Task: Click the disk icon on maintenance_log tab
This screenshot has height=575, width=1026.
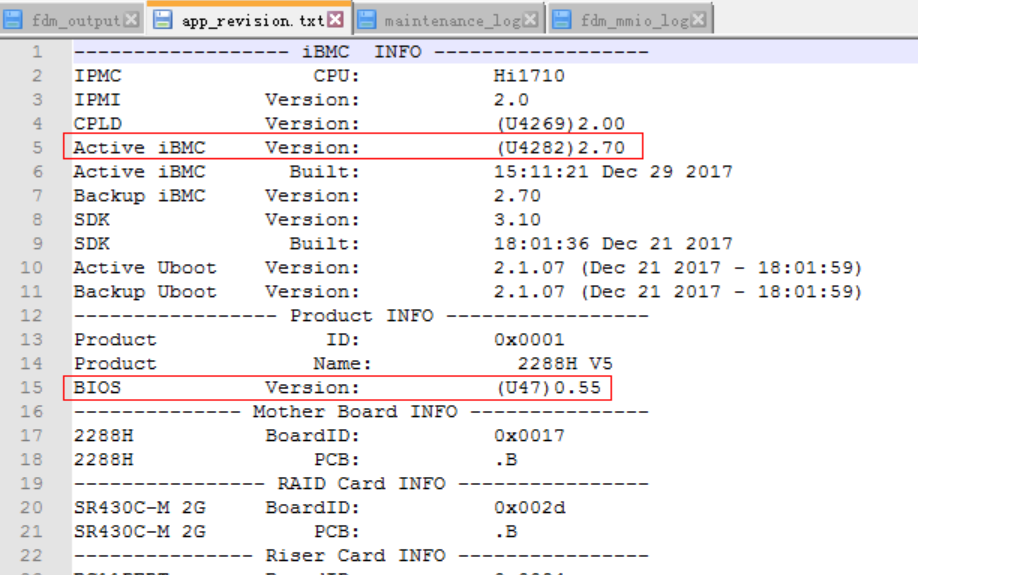Action: (x=367, y=20)
